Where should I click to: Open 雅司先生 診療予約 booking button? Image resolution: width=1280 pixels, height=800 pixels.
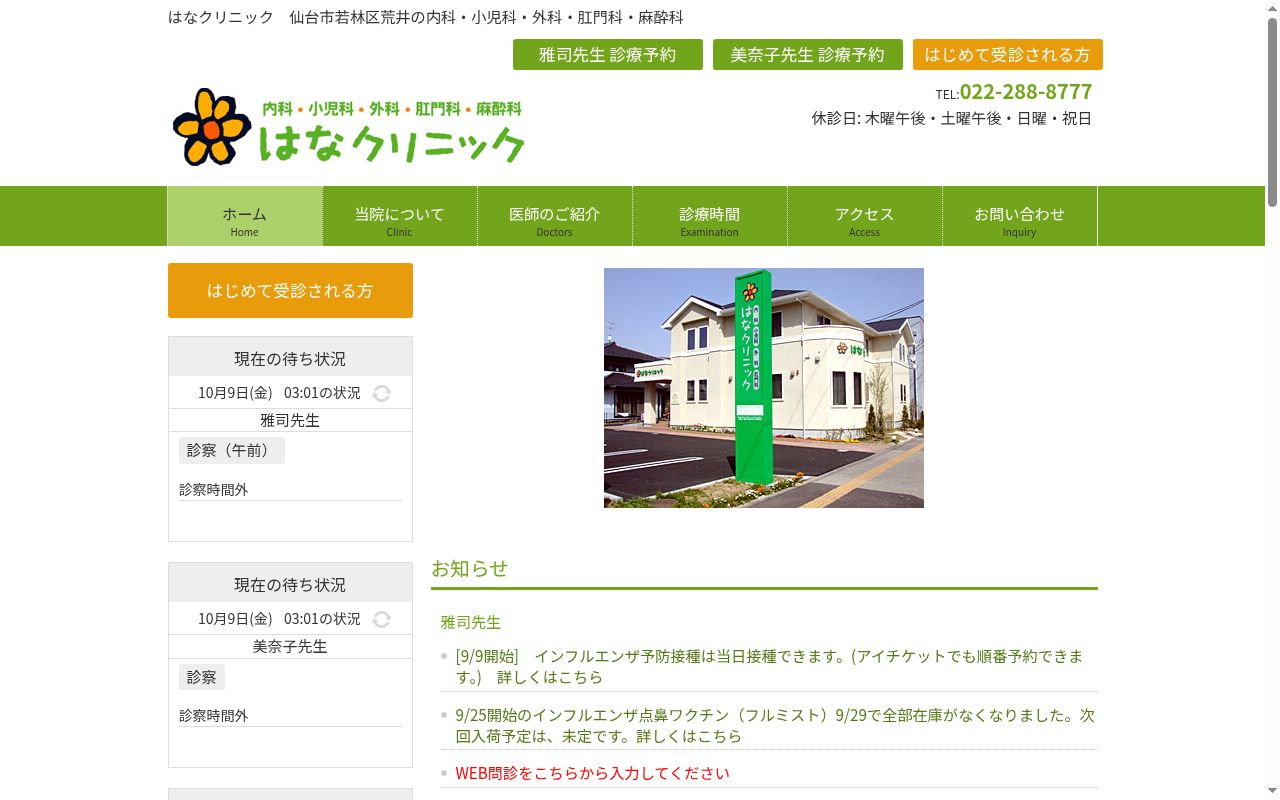point(608,55)
